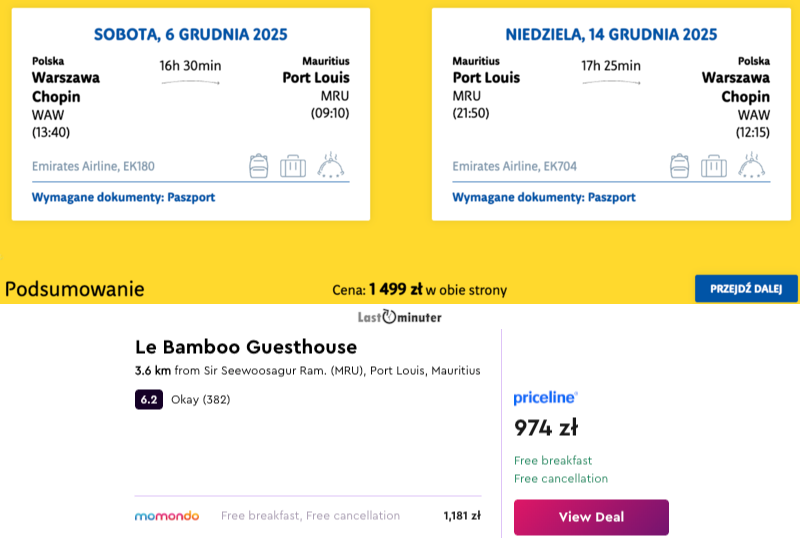
Task: Click suitcase baggage icon on flight EK180
Action: tap(293, 166)
